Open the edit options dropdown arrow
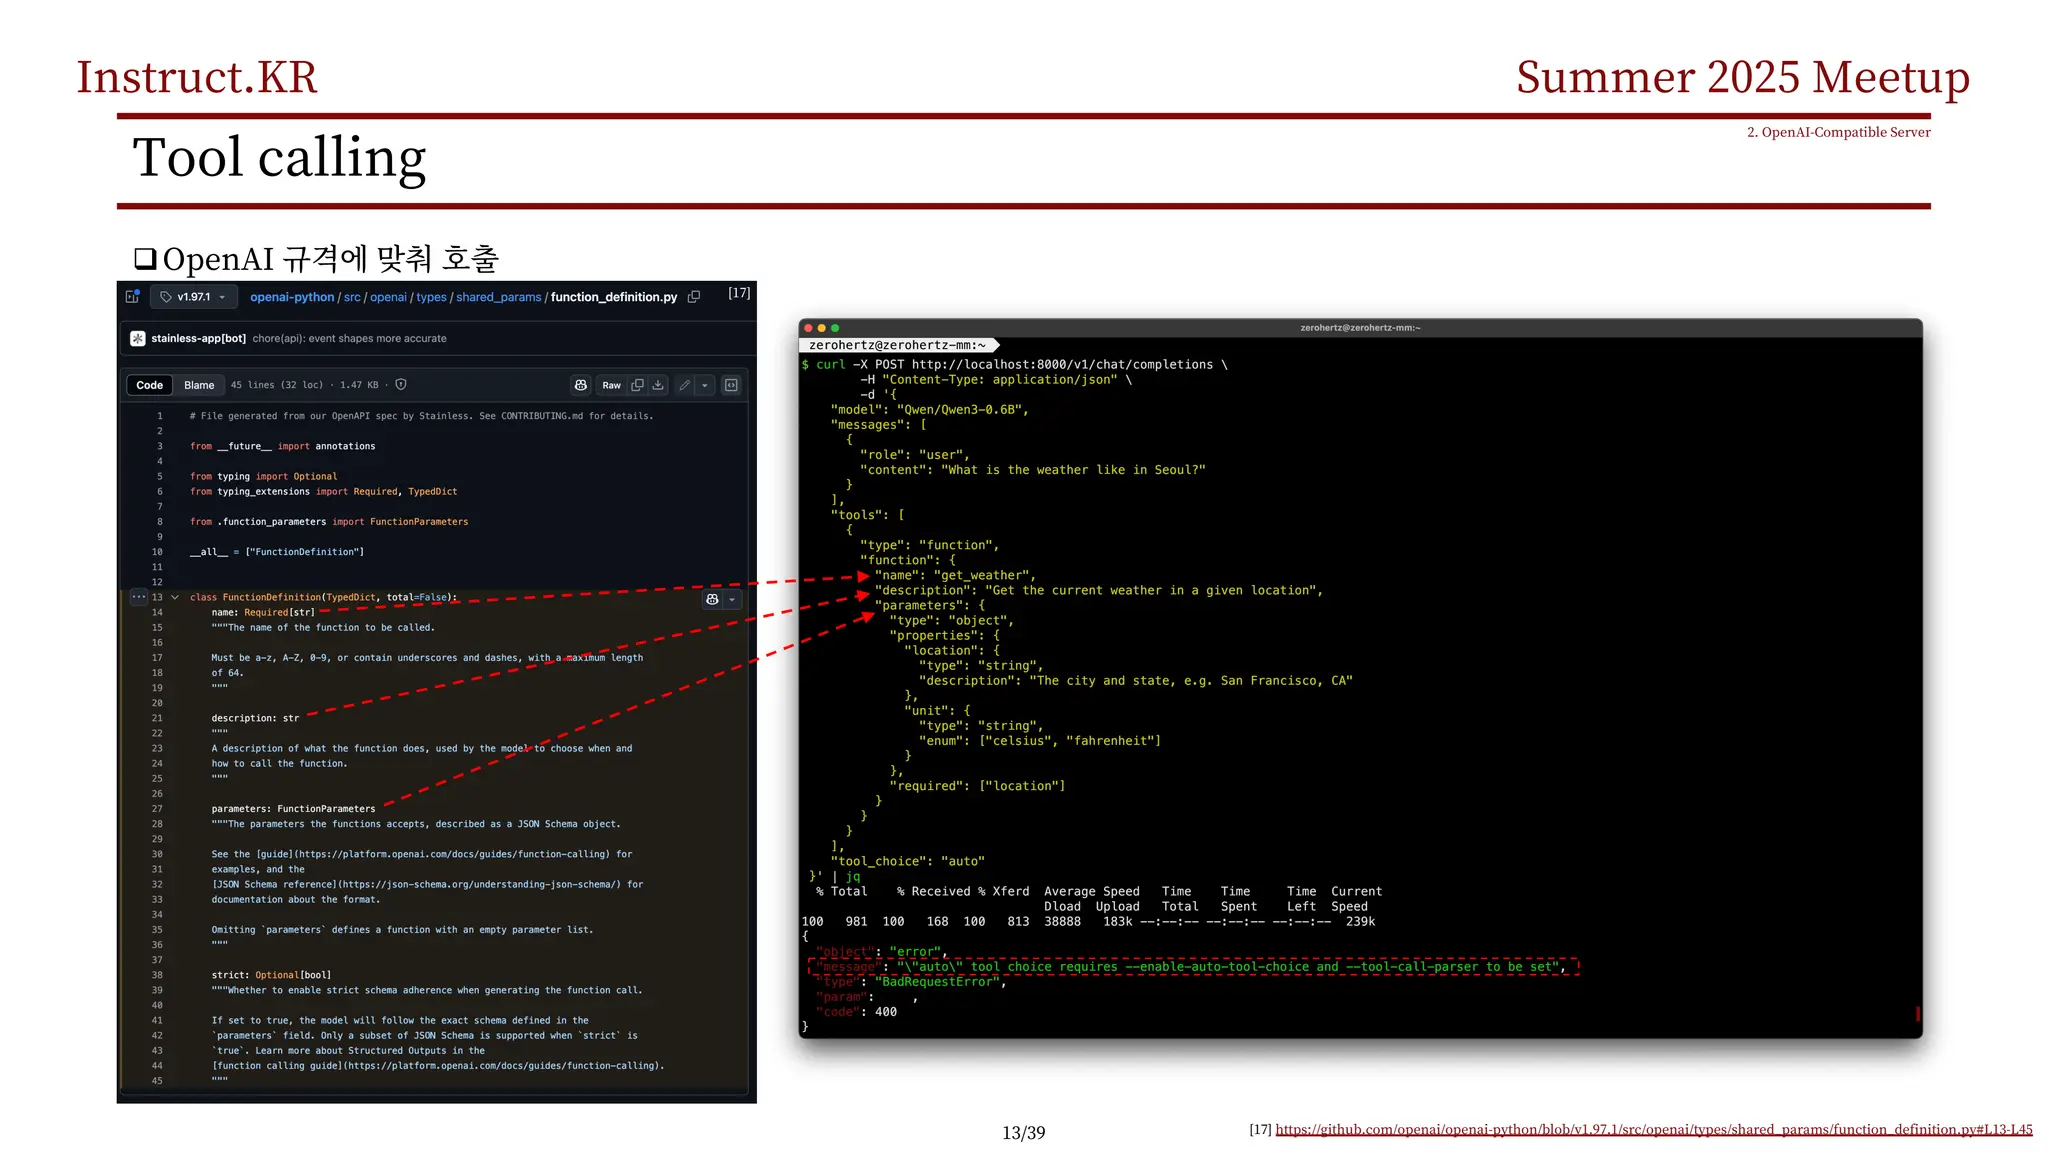This screenshot has width=2048, height=1152. (x=705, y=385)
